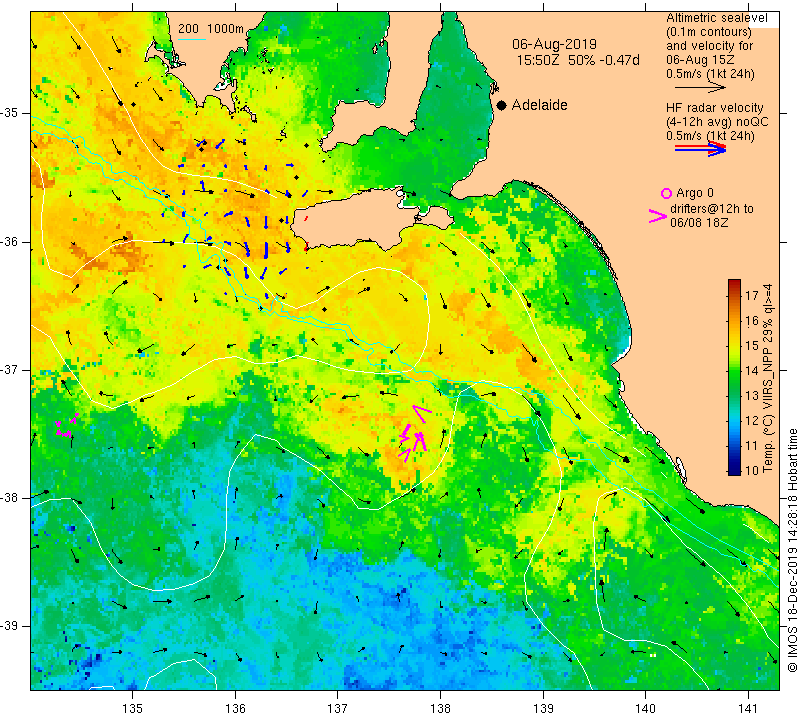The image size is (800, 720).
Task: Click the '-38' latitude axis label
Action: click(9, 498)
